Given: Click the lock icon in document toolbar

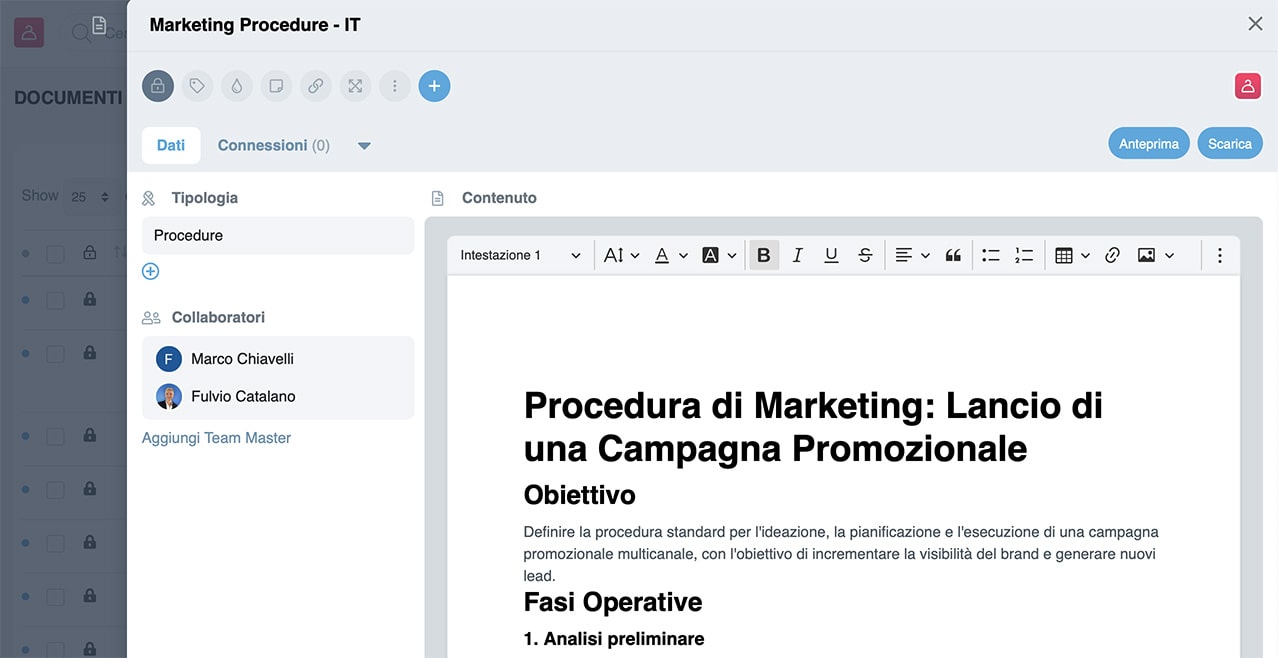Looking at the screenshot, I should tap(158, 86).
